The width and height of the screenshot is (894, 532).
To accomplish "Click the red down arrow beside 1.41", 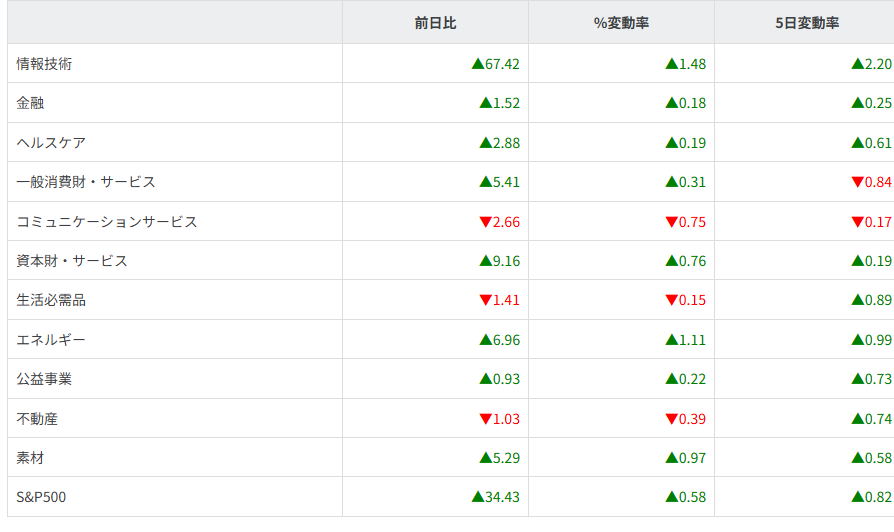I will [485, 300].
